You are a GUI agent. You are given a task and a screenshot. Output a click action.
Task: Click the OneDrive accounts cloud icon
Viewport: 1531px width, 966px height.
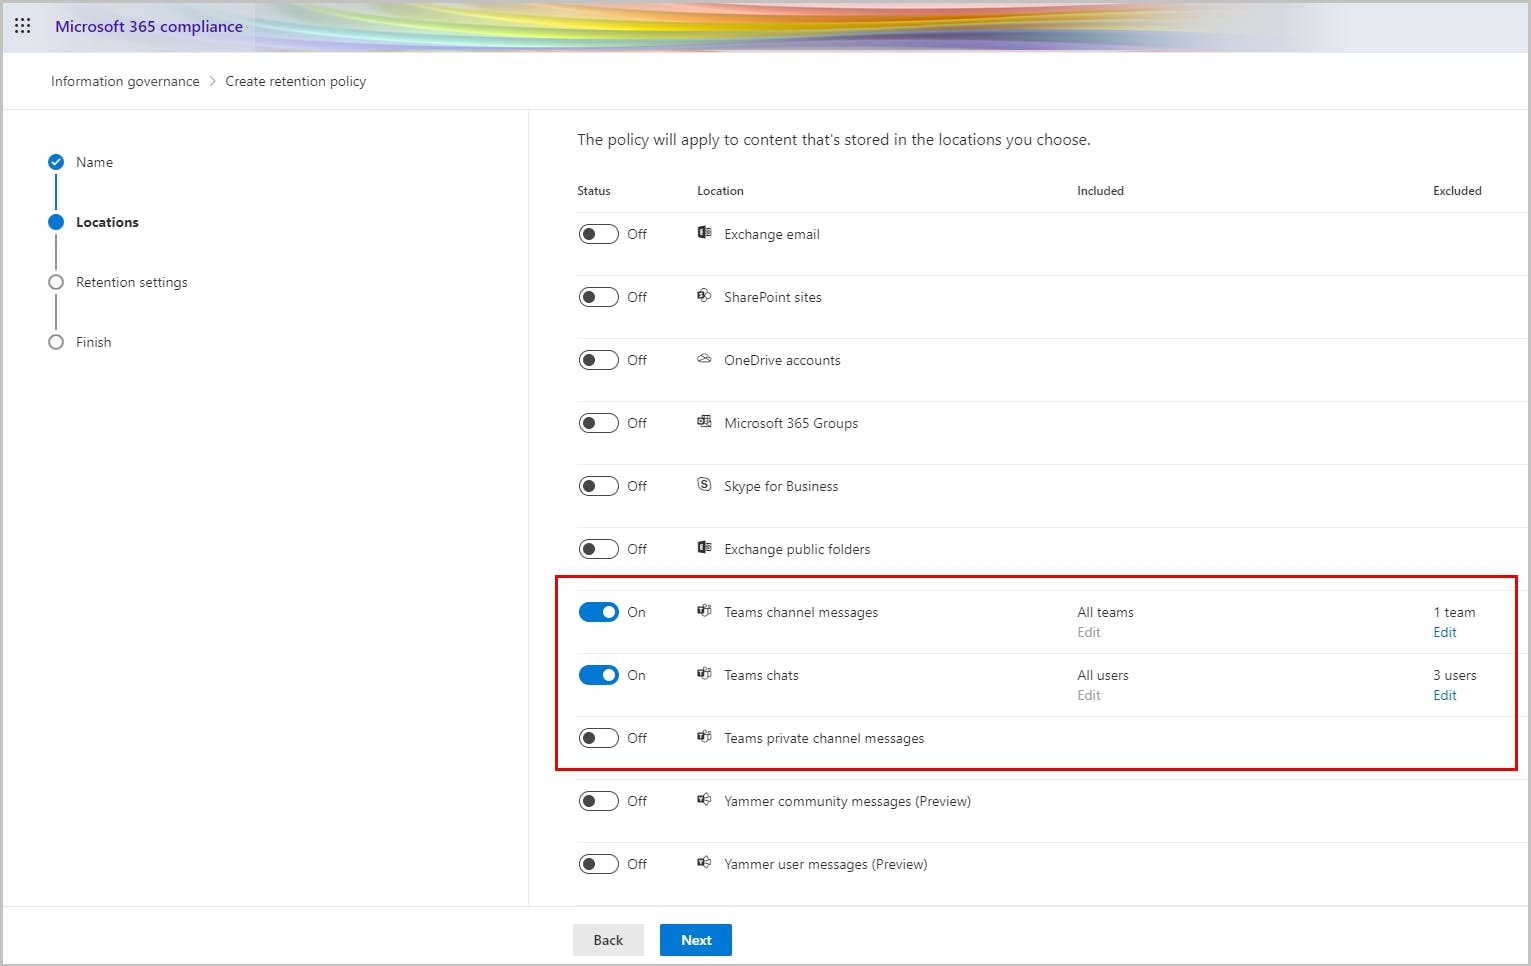click(704, 359)
